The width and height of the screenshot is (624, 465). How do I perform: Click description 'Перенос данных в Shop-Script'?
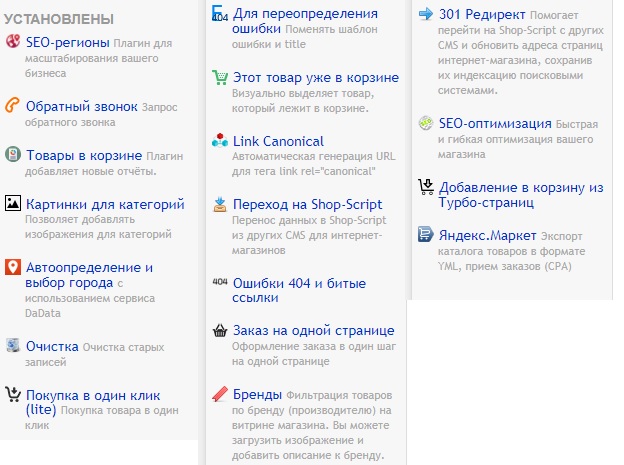click(309, 220)
